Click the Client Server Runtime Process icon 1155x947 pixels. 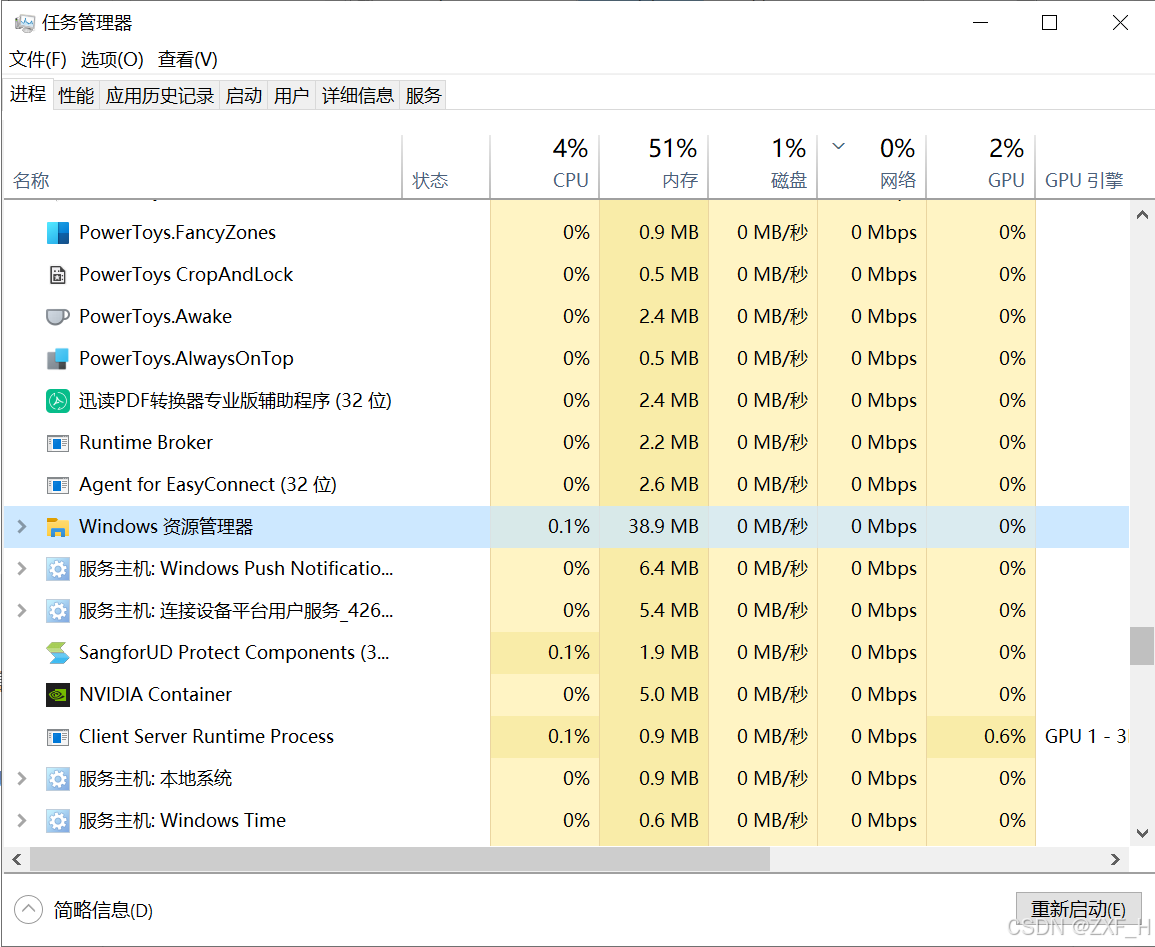[x=57, y=736]
